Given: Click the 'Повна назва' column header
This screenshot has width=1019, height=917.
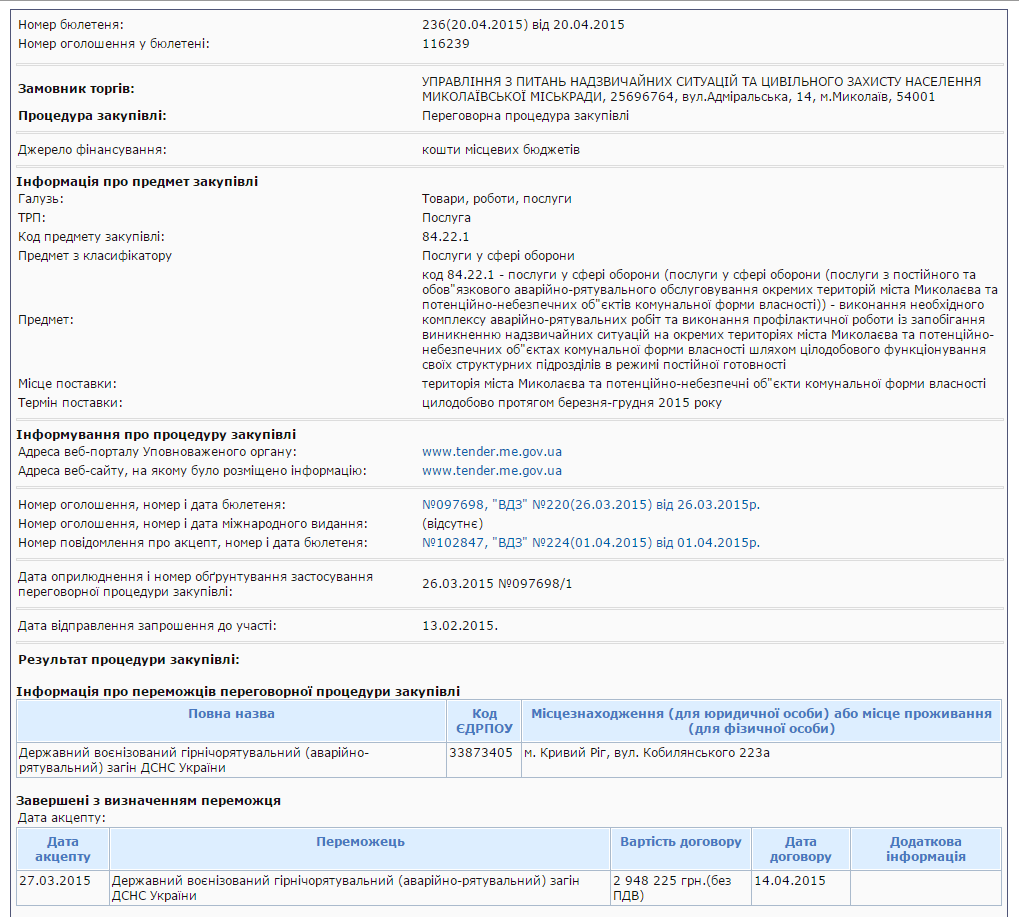Looking at the screenshot, I should click(x=231, y=714).
